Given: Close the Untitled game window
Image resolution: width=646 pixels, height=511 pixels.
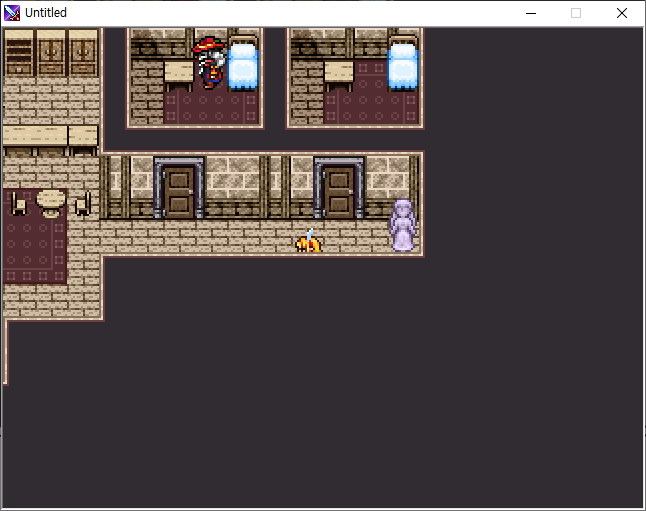Looking at the screenshot, I should (622, 13).
